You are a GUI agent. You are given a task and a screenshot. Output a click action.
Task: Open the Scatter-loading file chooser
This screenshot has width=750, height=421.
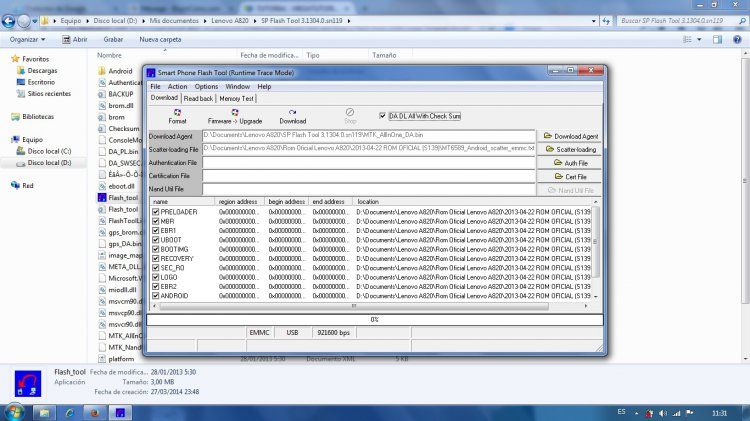coord(571,150)
